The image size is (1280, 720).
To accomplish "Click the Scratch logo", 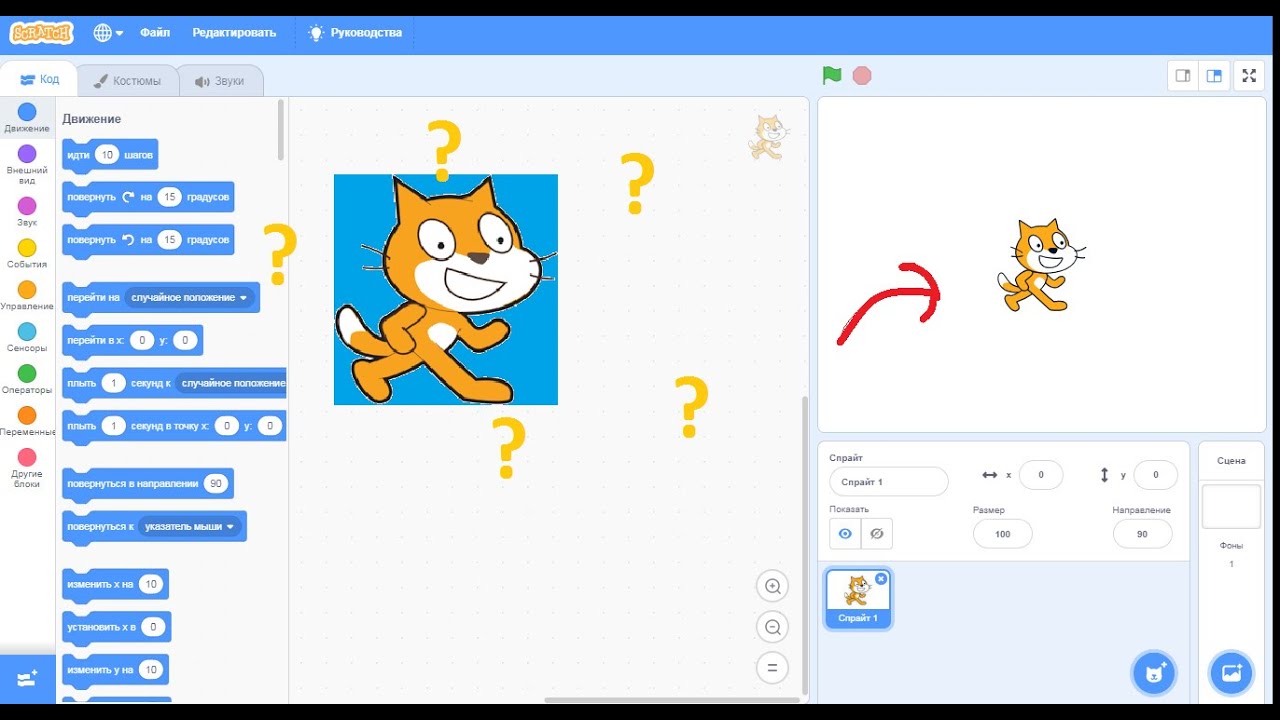I will point(41,33).
